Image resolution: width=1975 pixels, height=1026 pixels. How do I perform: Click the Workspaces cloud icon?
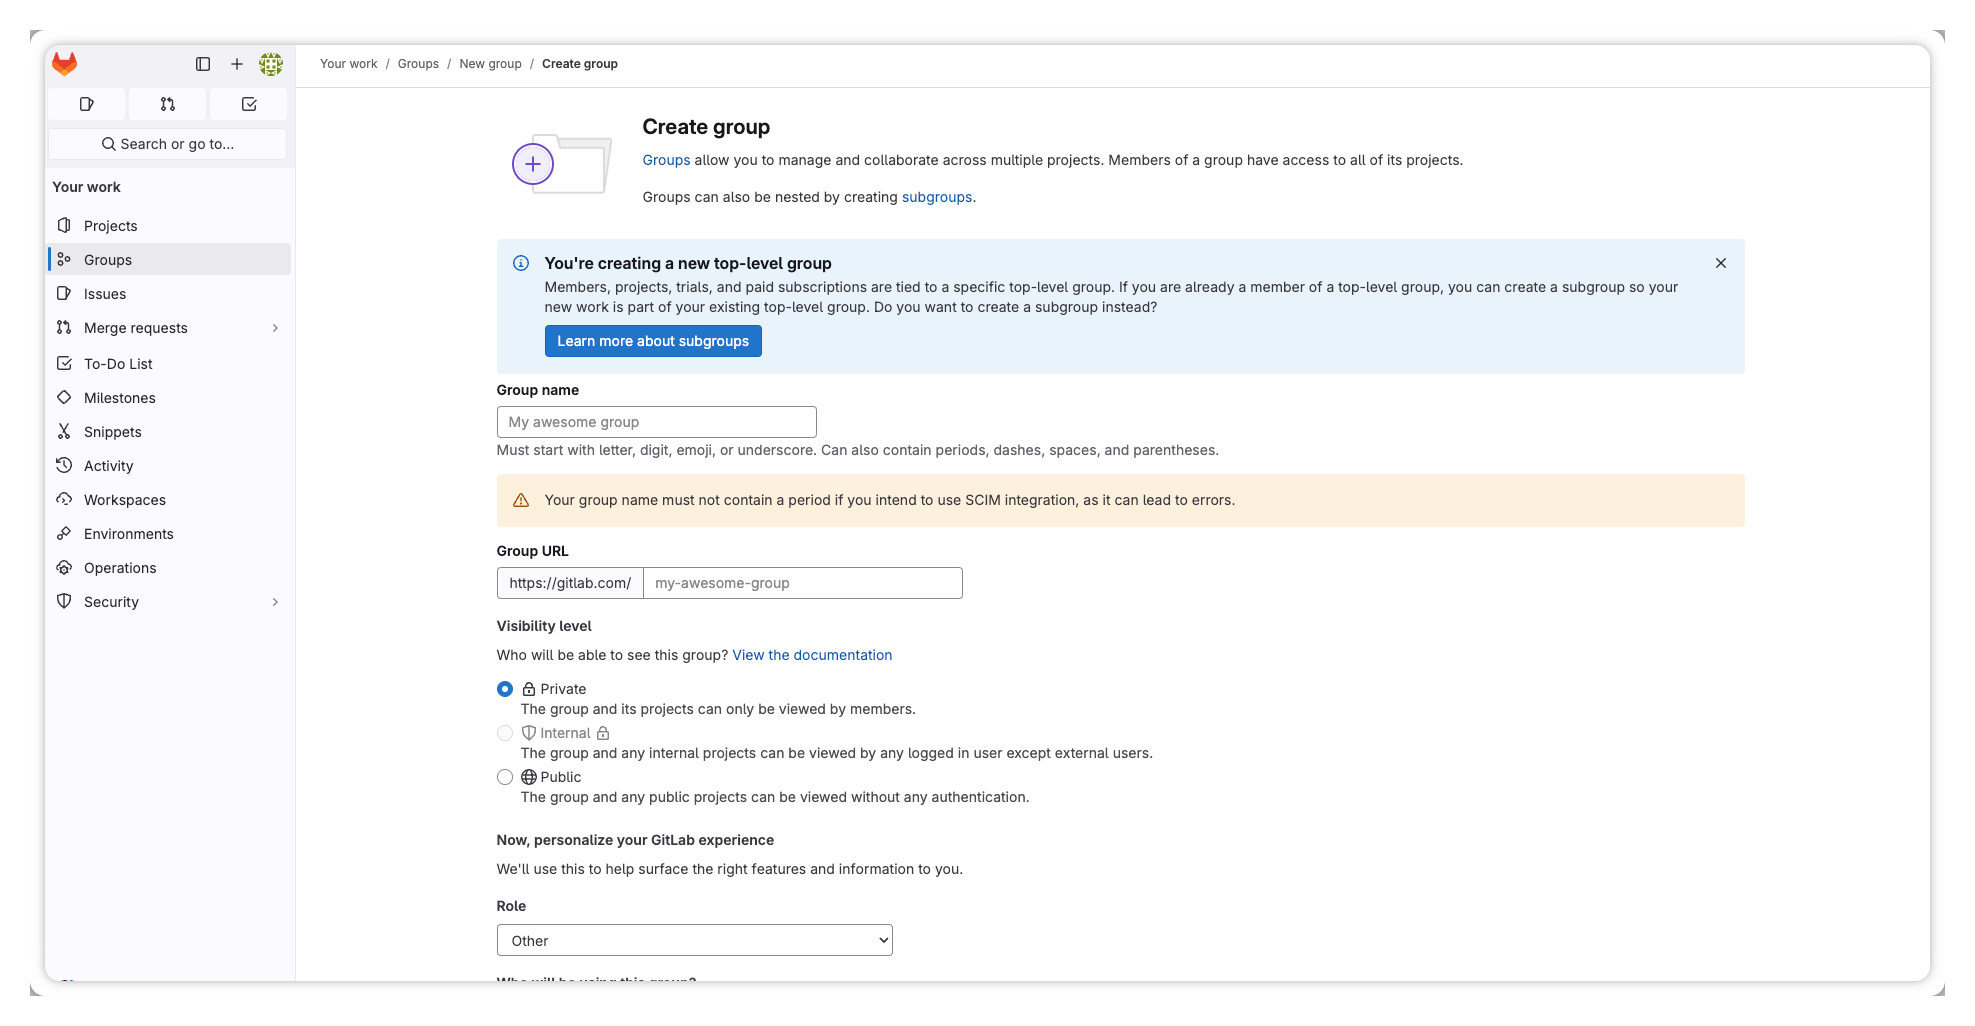point(64,500)
